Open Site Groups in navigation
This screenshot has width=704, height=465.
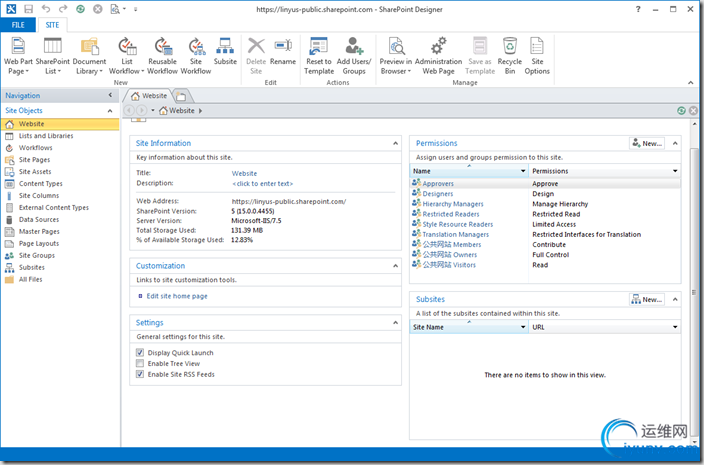click(x=37, y=255)
